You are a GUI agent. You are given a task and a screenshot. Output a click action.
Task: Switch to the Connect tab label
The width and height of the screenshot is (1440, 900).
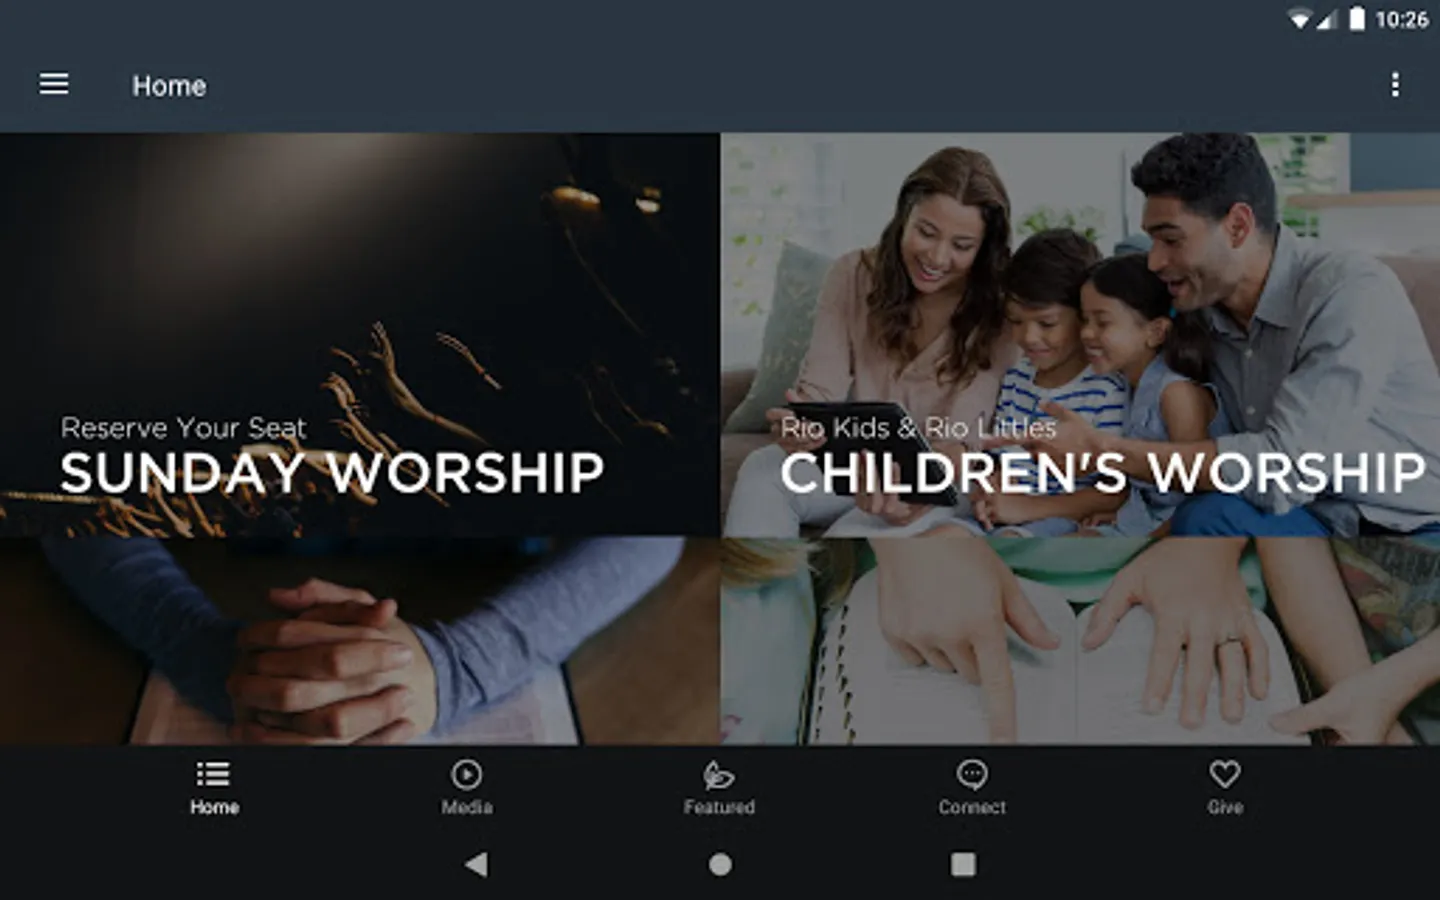point(972,807)
